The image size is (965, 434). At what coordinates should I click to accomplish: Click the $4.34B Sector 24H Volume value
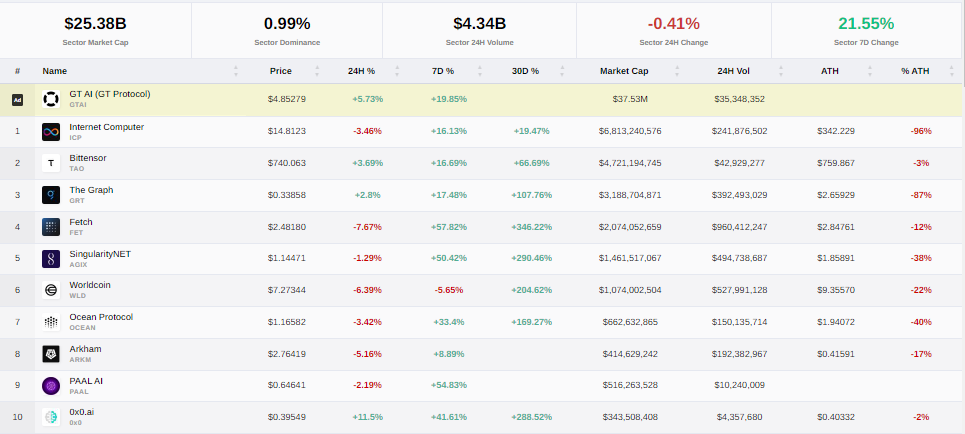tap(479, 24)
